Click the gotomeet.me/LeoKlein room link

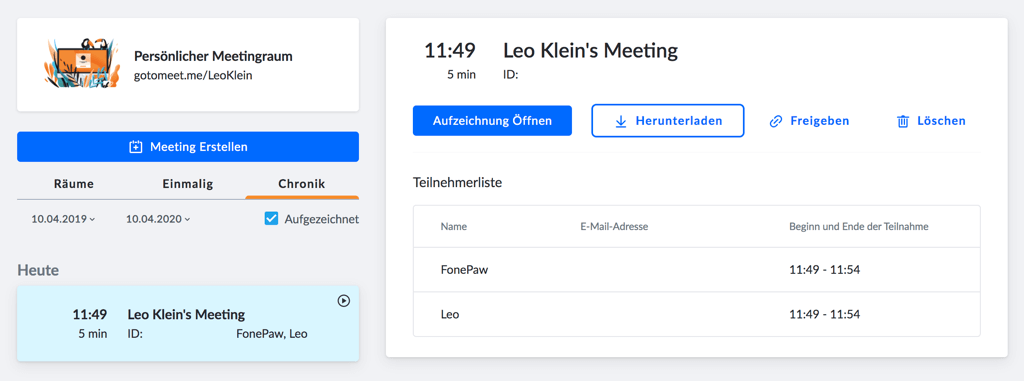(193, 76)
